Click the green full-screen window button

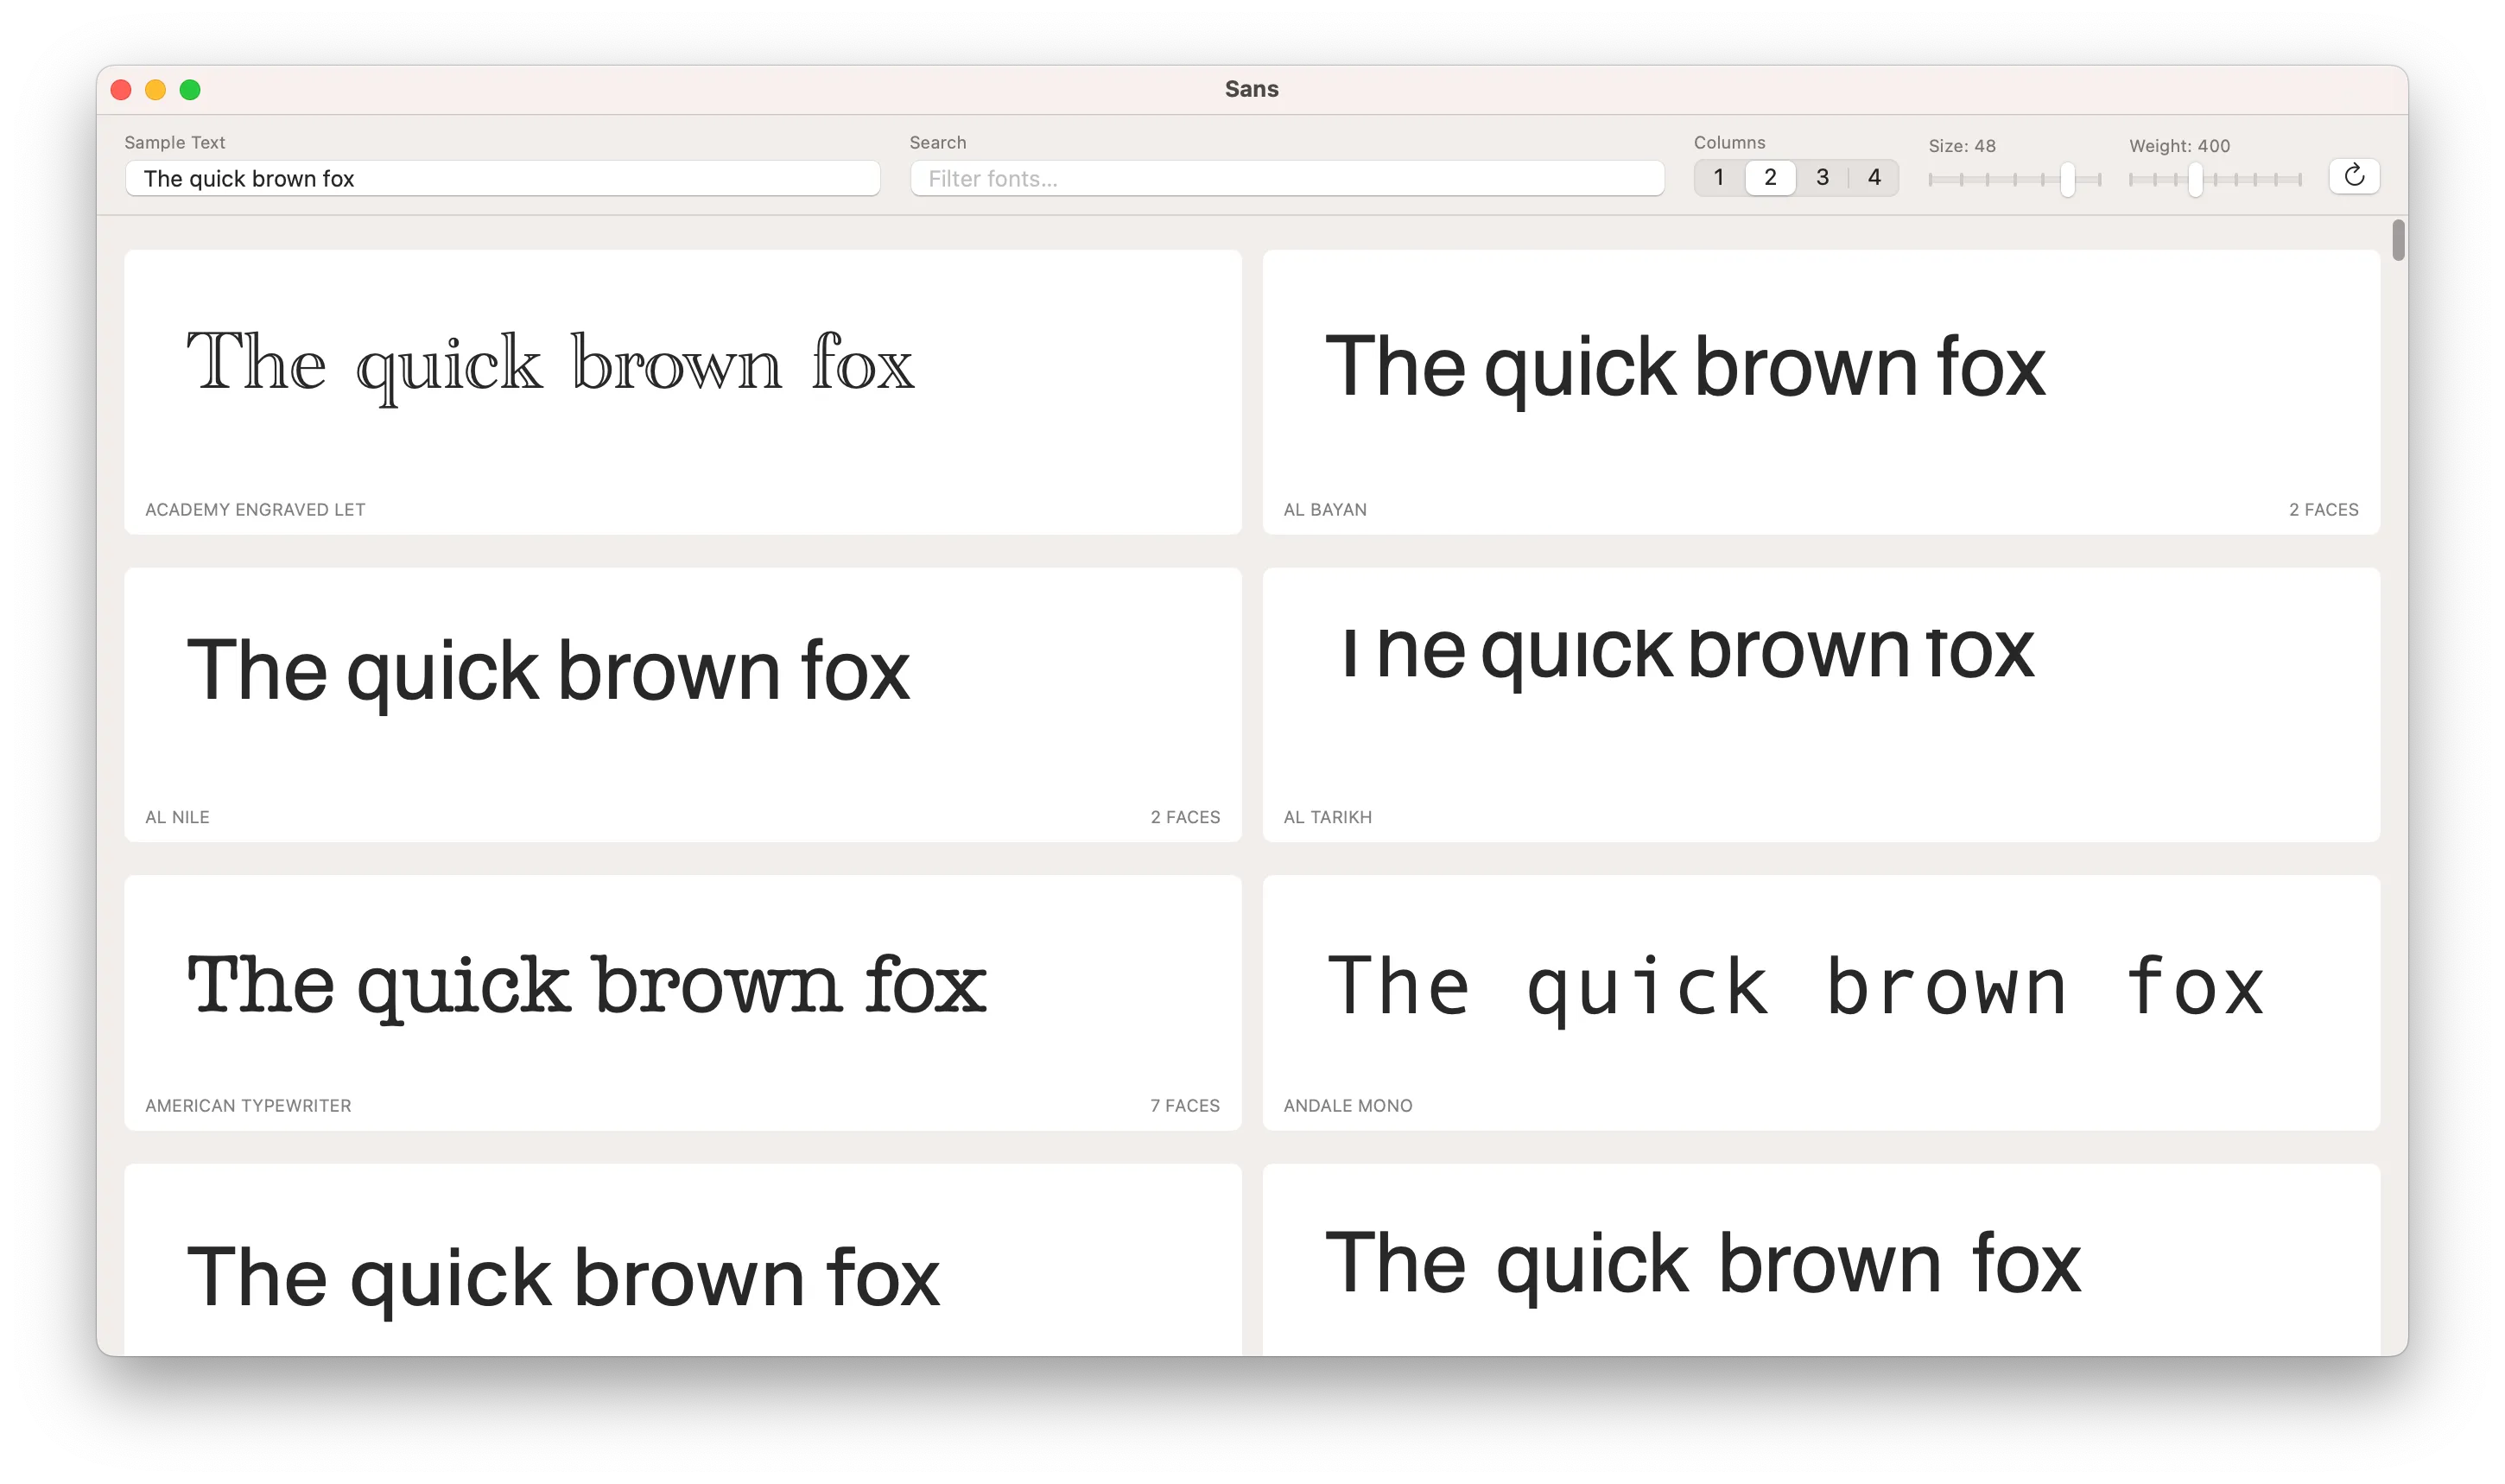pos(190,90)
